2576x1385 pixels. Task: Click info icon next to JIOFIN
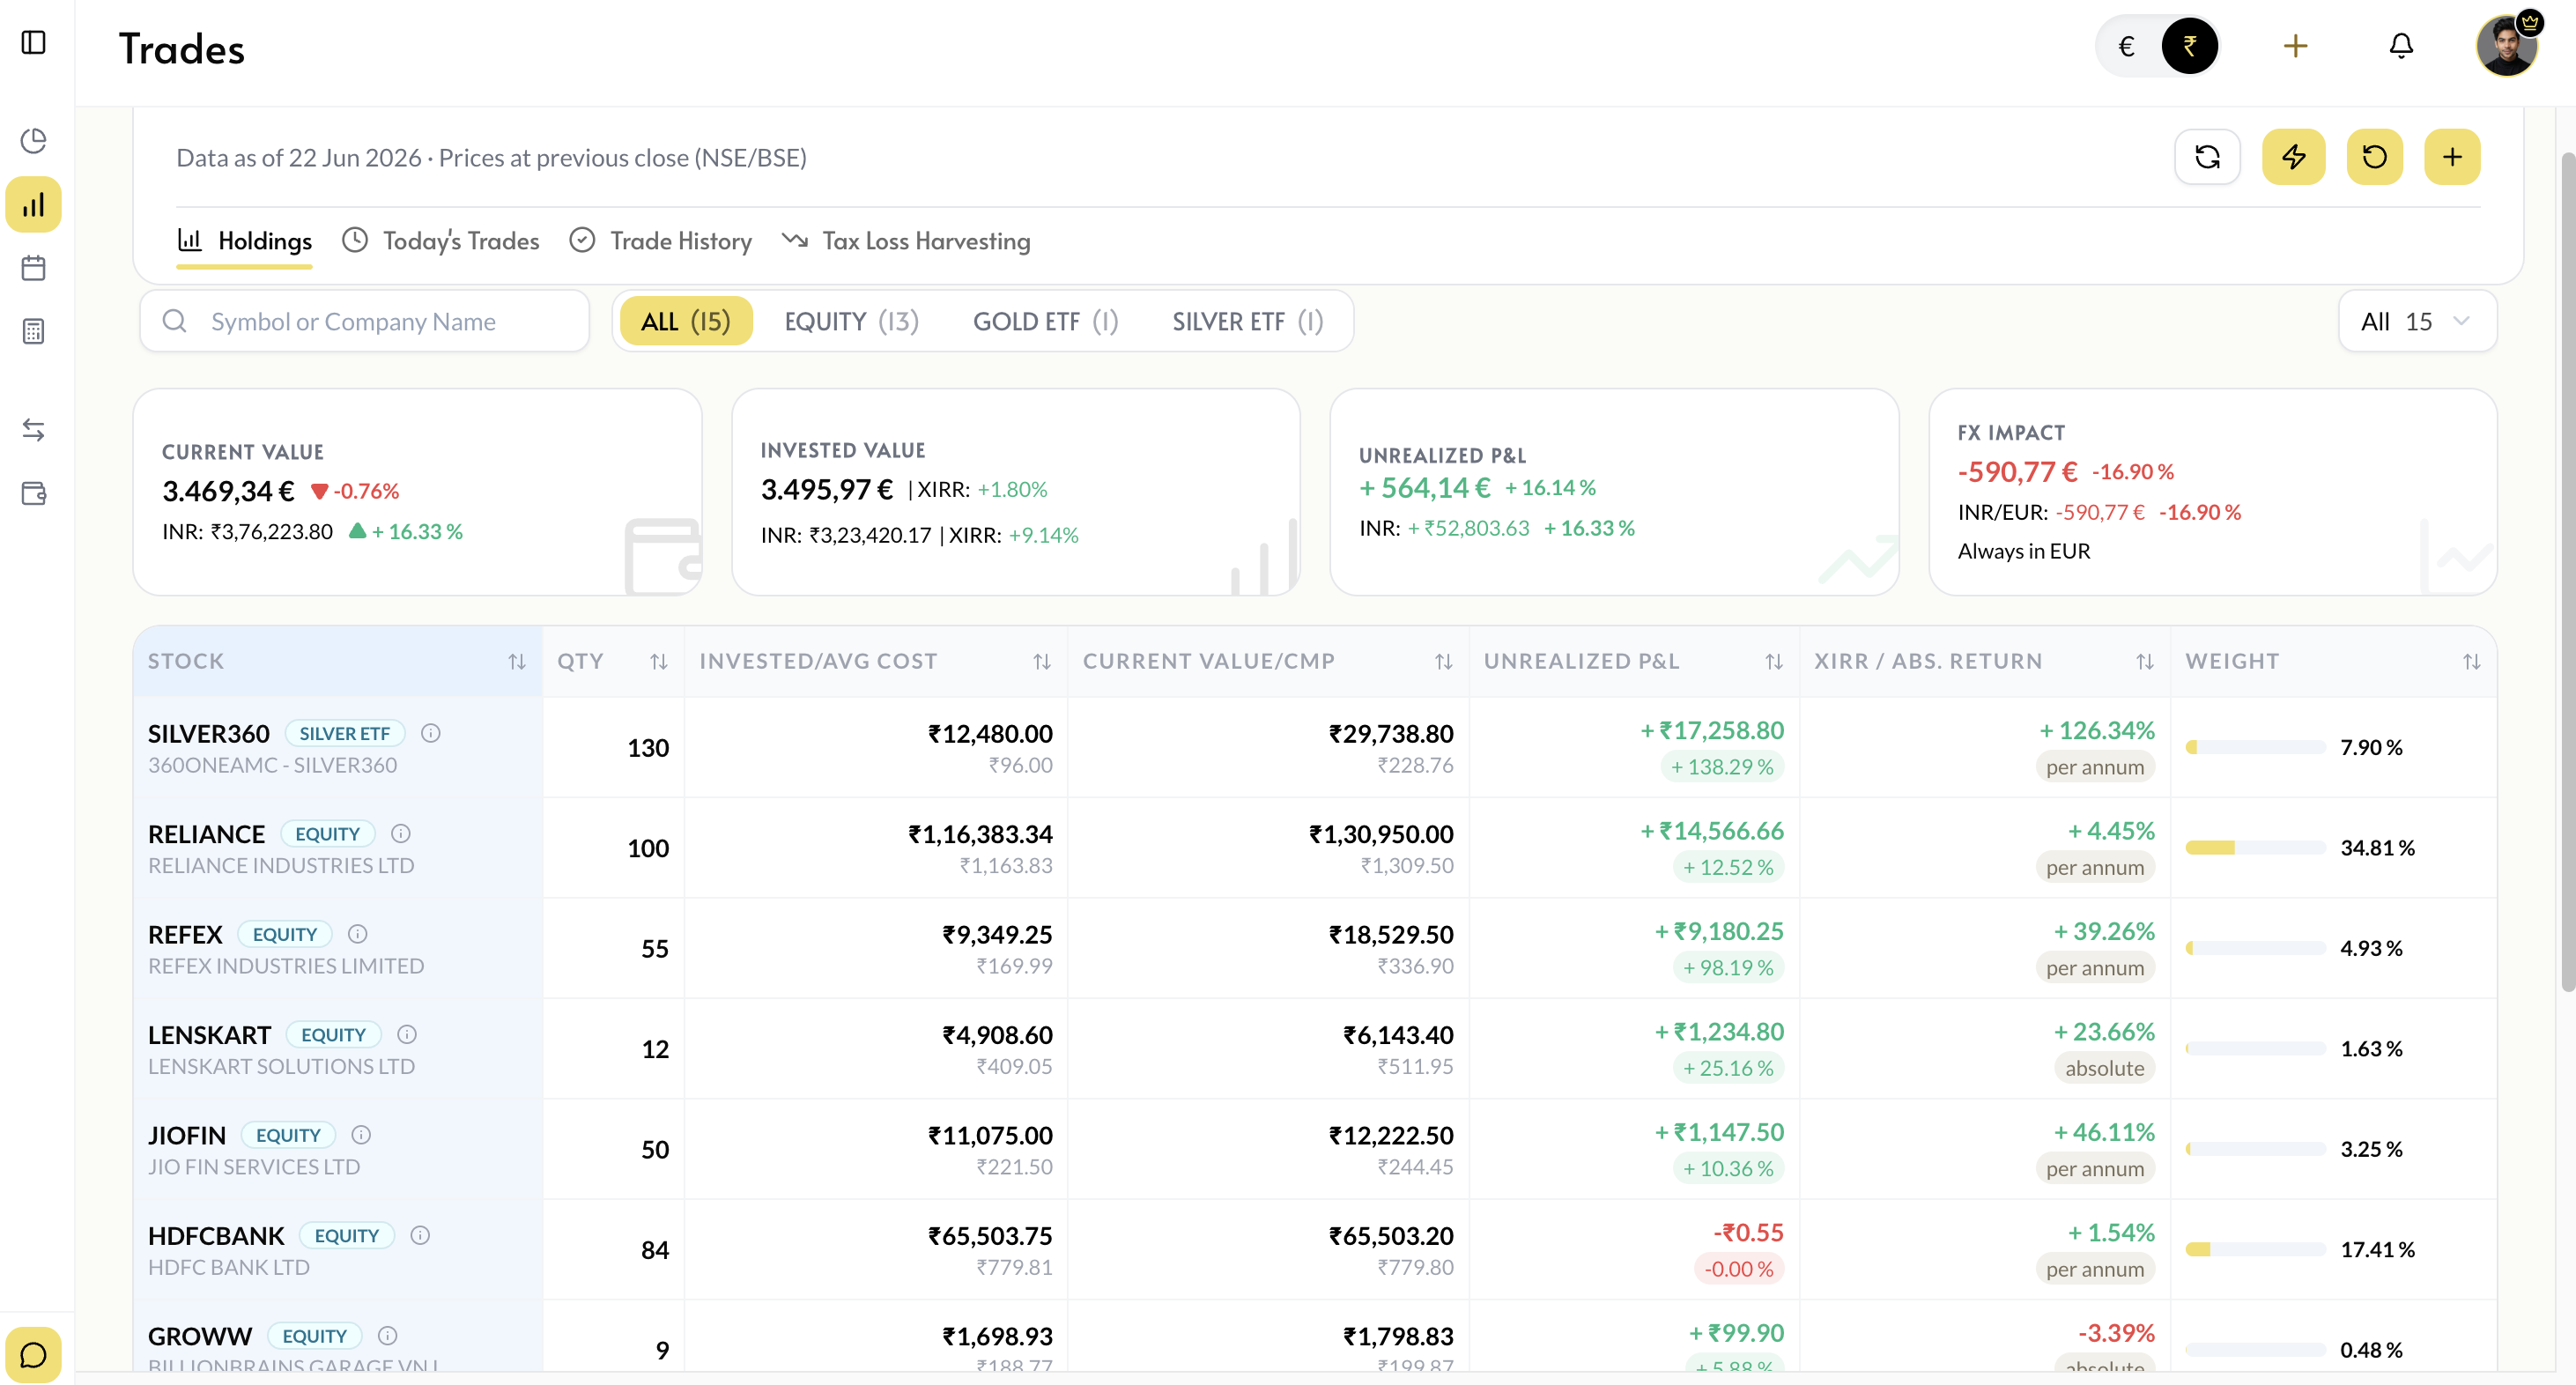click(x=362, y=1135)
